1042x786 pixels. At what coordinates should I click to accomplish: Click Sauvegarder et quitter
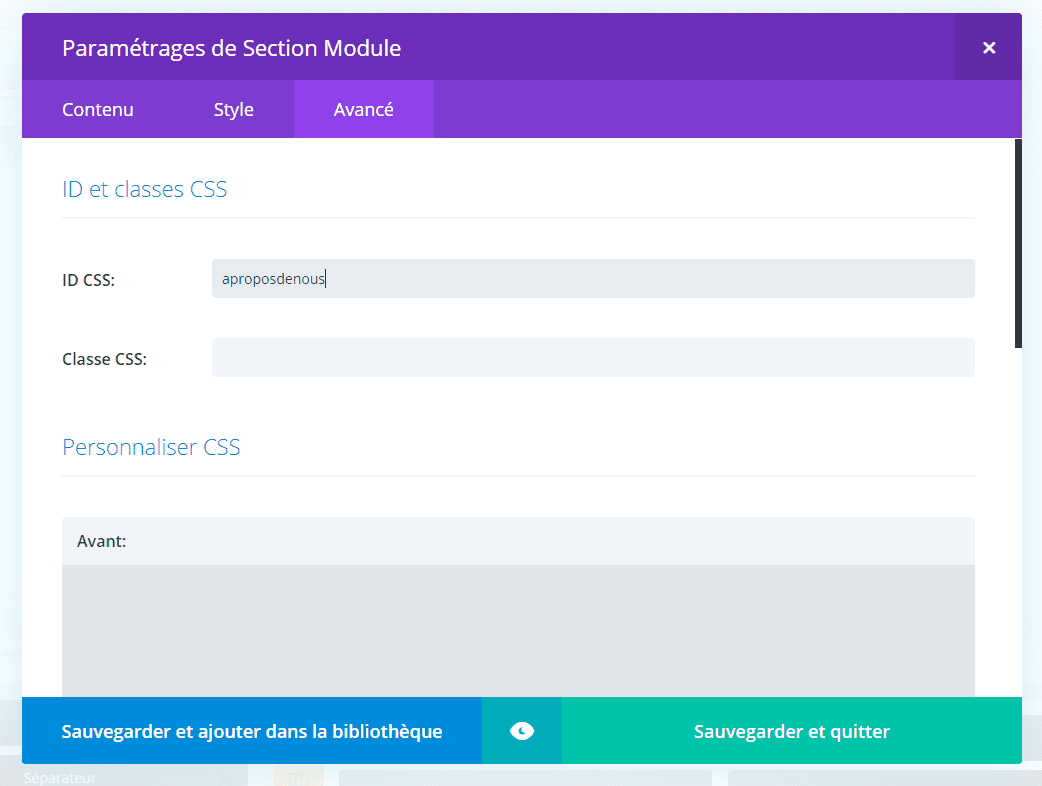tap(791, 731)
